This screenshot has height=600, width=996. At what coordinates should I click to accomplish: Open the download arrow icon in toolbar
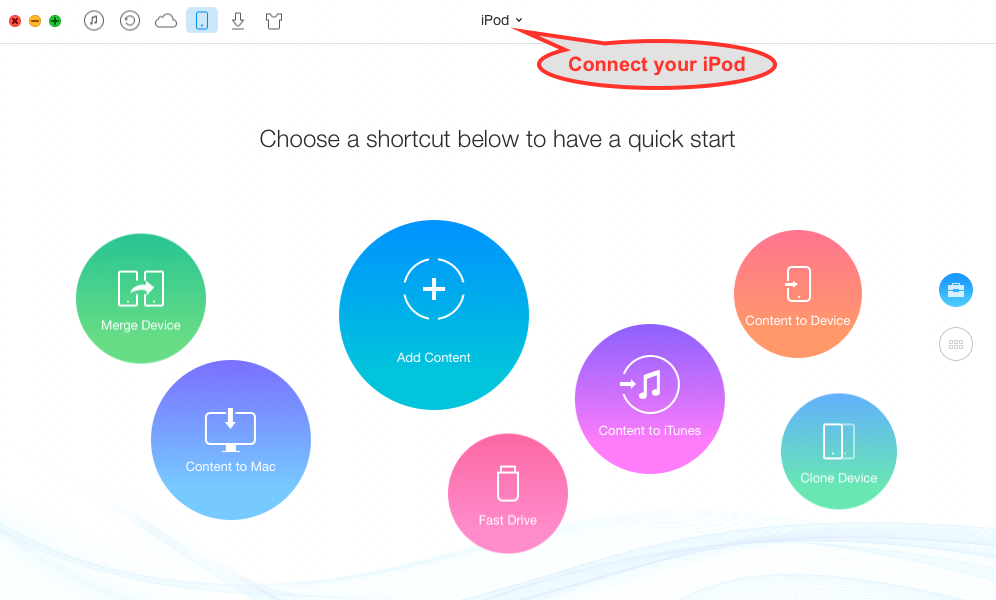click(x=238, y=21)
